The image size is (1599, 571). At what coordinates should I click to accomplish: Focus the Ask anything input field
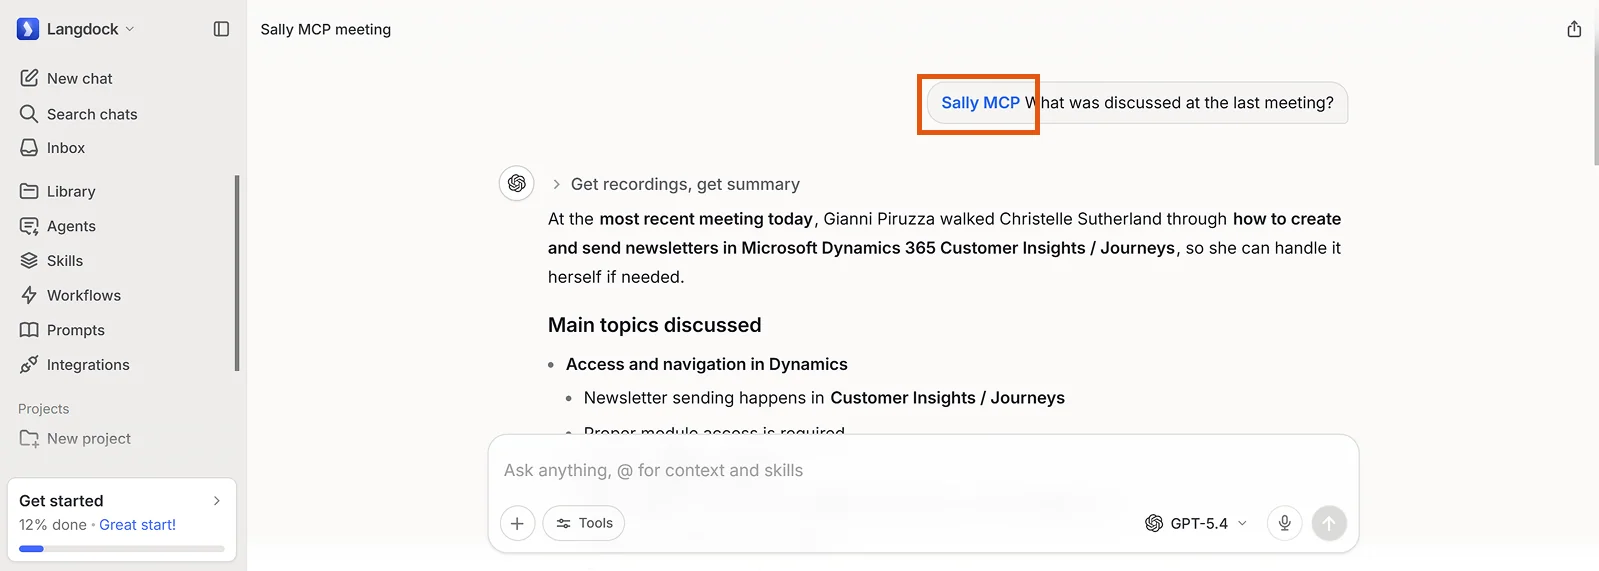[x=922, y=470]
